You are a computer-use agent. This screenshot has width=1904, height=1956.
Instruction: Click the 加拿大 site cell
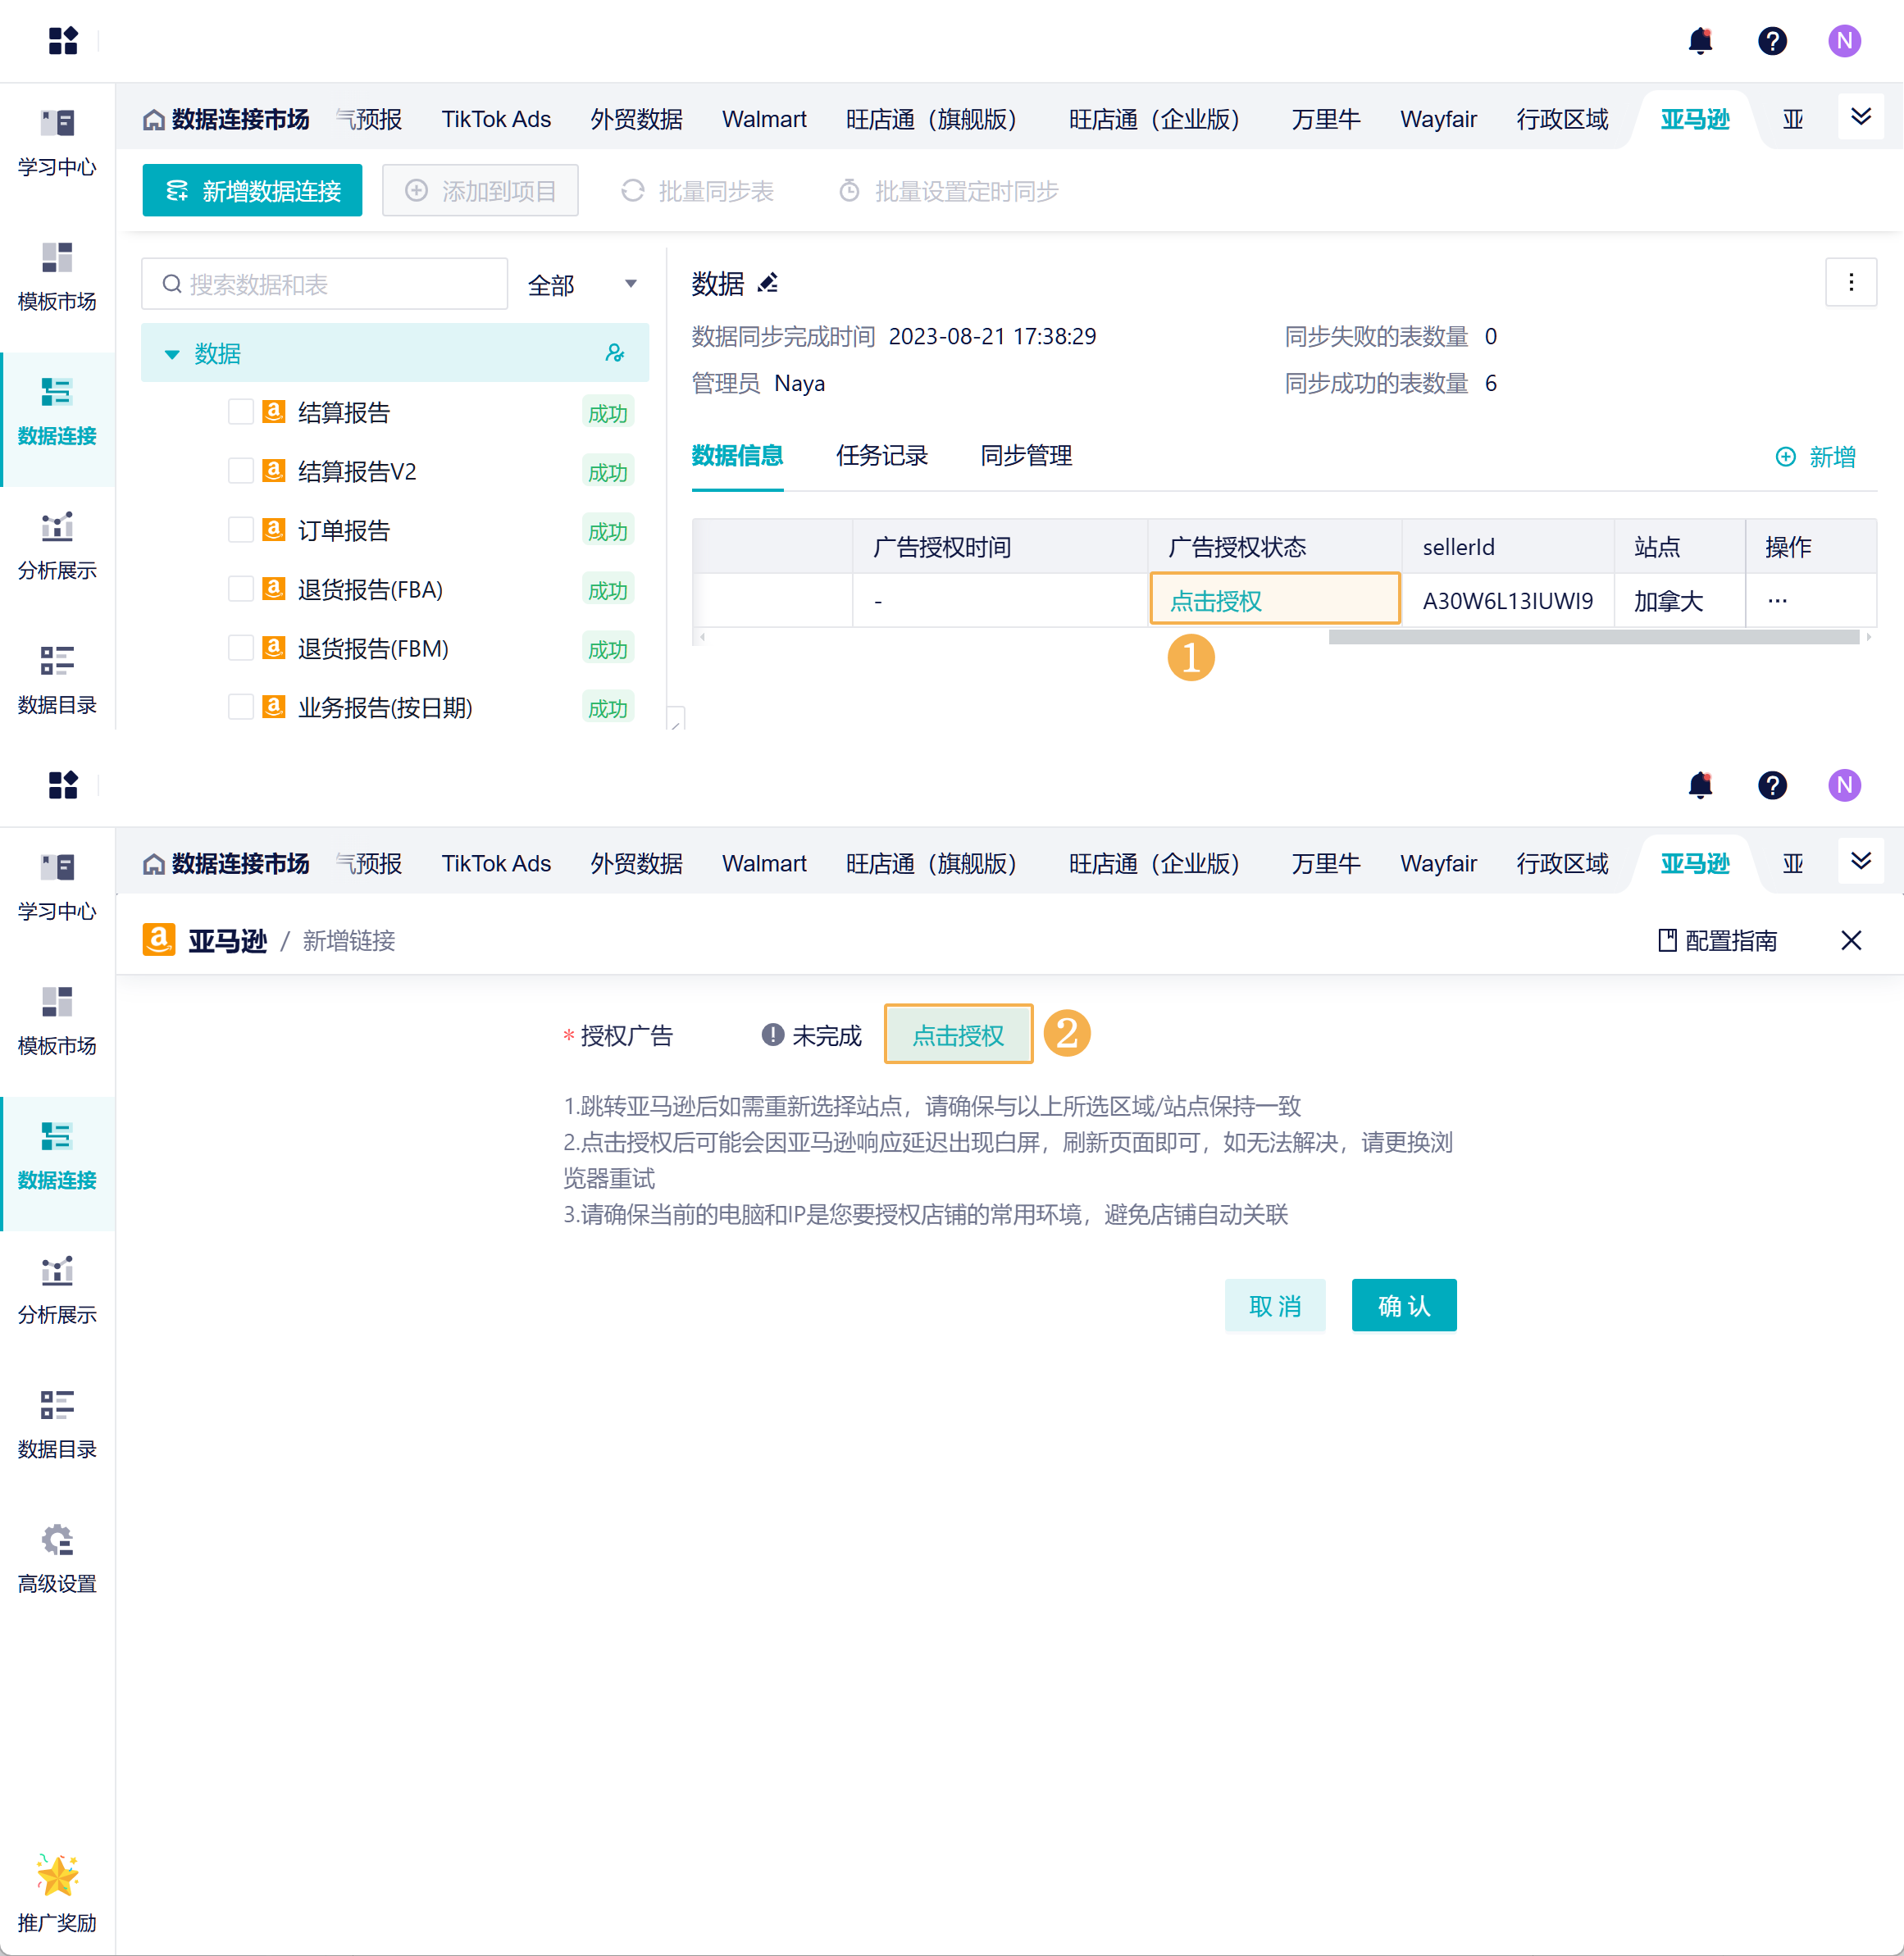[1669, 601]
